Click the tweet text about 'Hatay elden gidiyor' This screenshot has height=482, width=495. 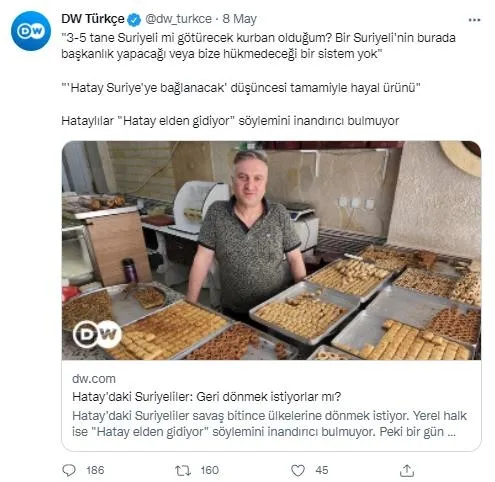tap(230, 121)
